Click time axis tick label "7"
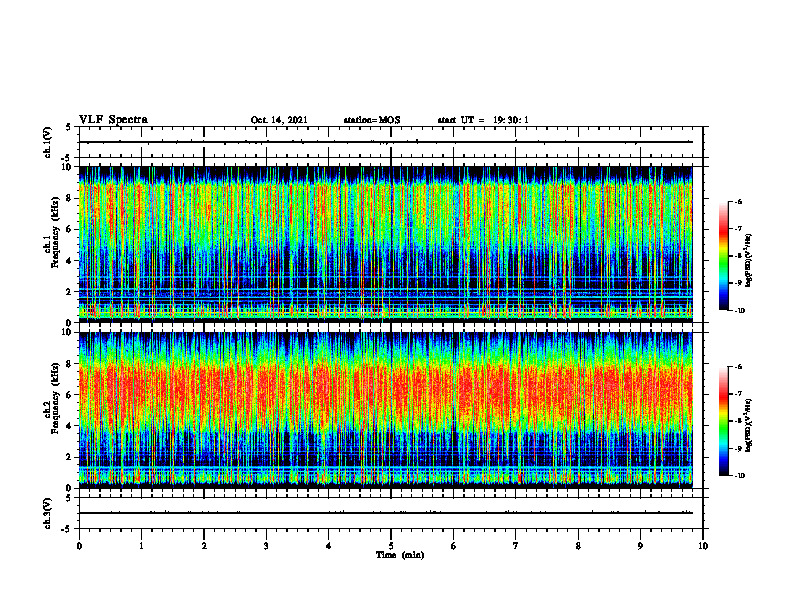Viewport: 792px width, 612px height. (x=516, y=546)
